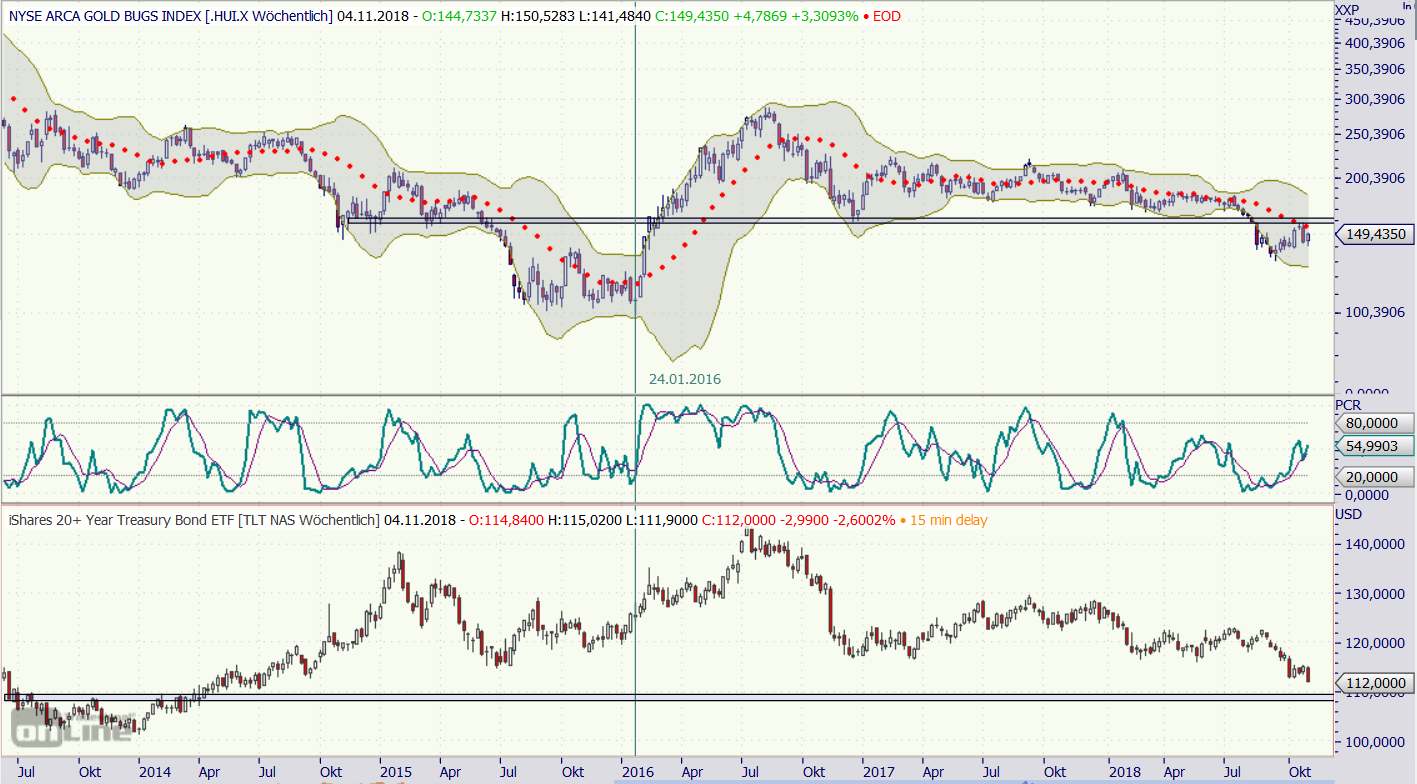
Task: Click the 350,3906 price axis label
Action: (x=1374, y=69)
